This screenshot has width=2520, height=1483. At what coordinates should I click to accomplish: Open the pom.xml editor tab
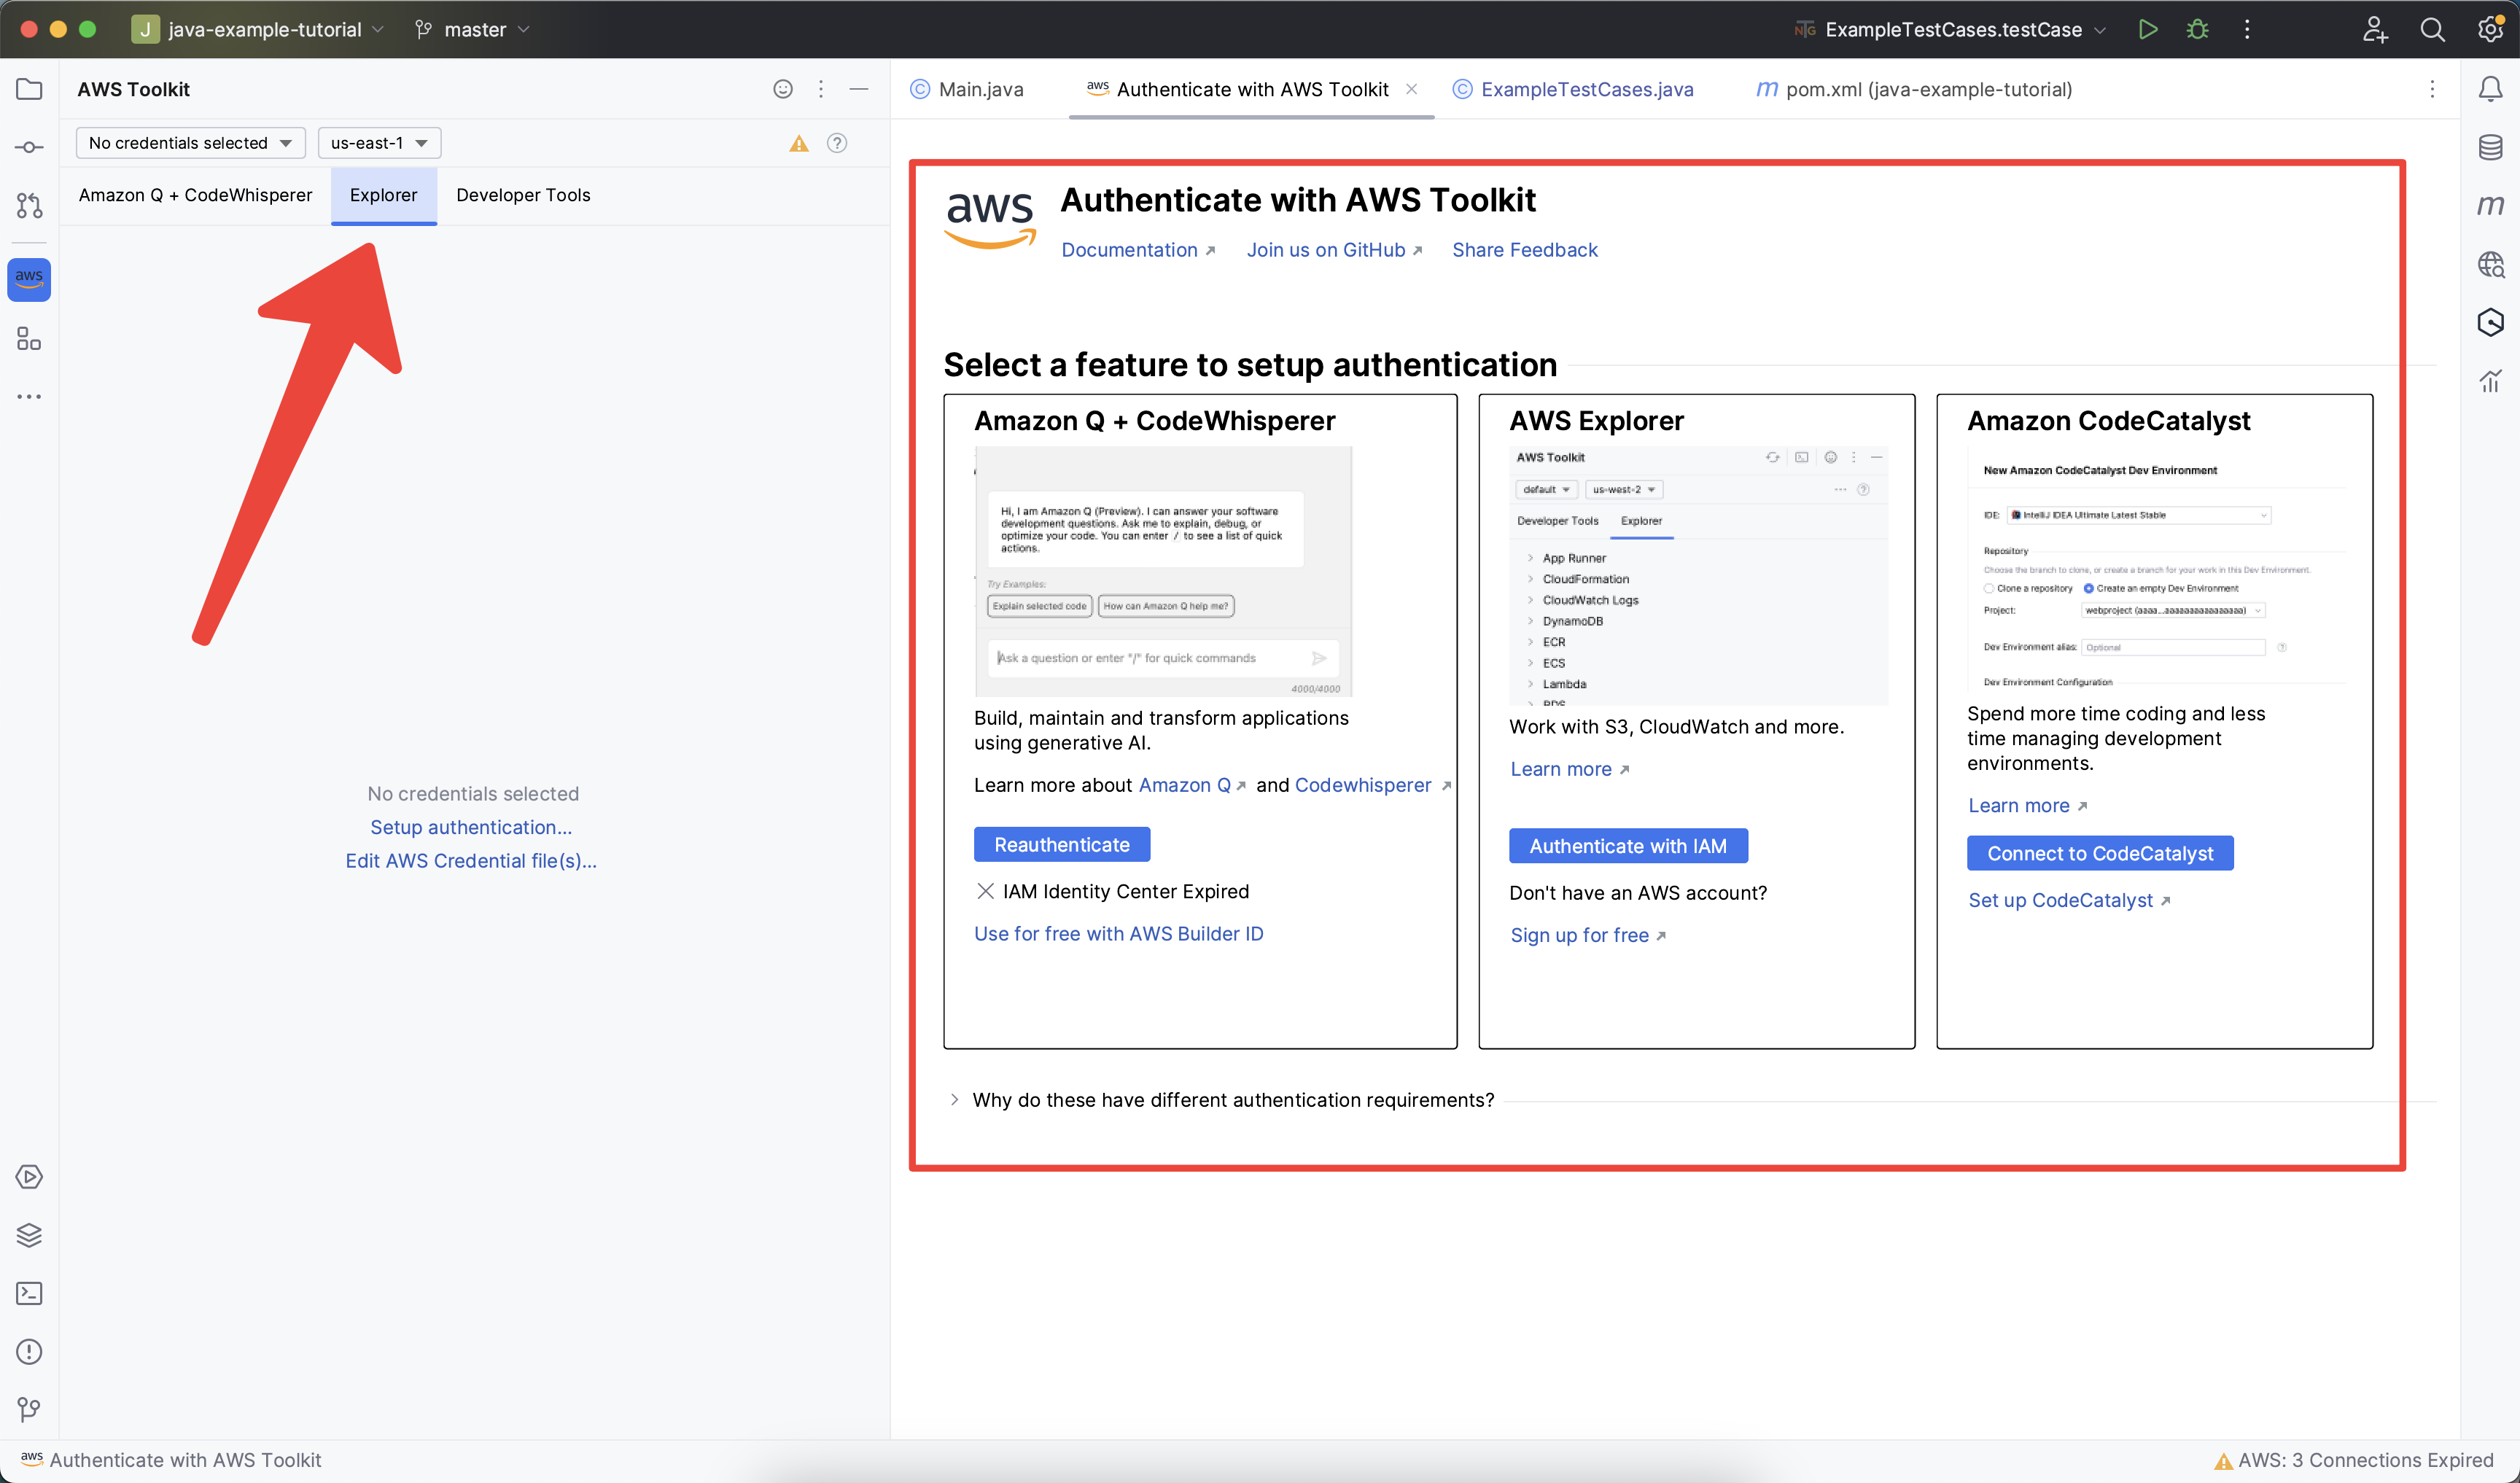[1913, 89]
